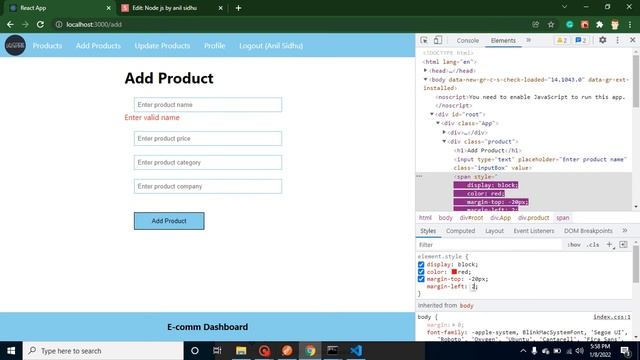Uncheck the display: block property
The image size is (640, 360).
click(x=421, y=264)
